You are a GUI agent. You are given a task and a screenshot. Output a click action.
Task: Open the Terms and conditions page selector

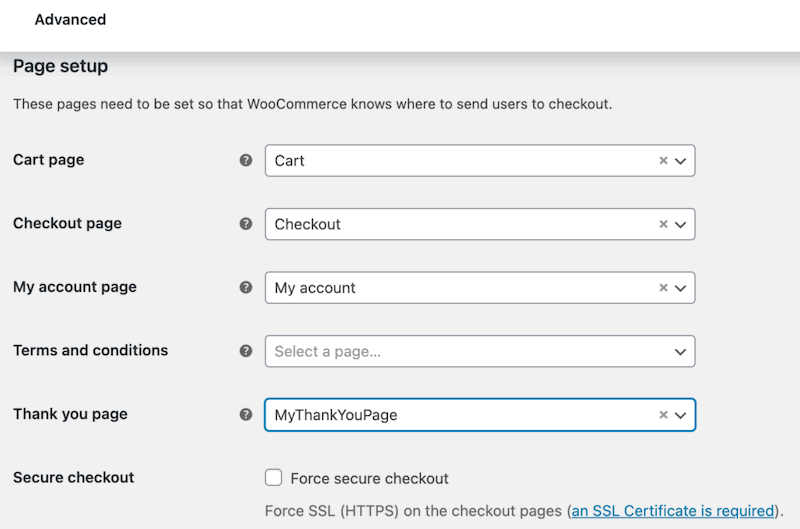point(480,351)
